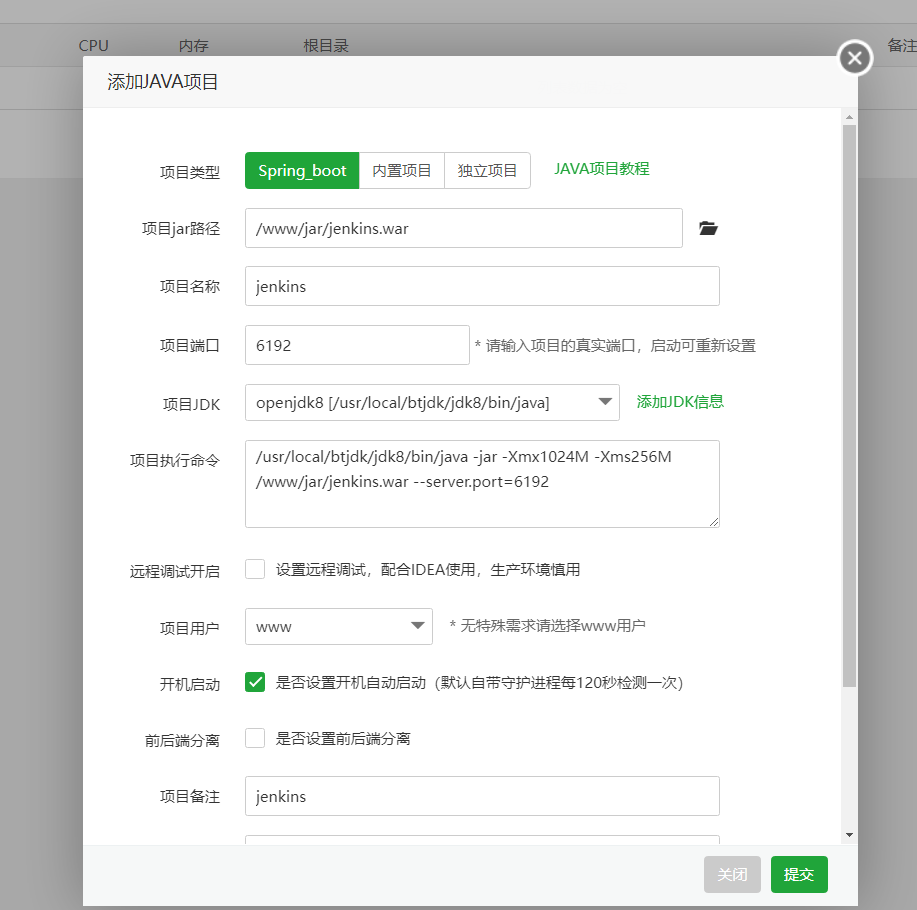Click the 添加JDK信息 link
Viewport: 917px width, 910px height.
[x=680, y=402]
